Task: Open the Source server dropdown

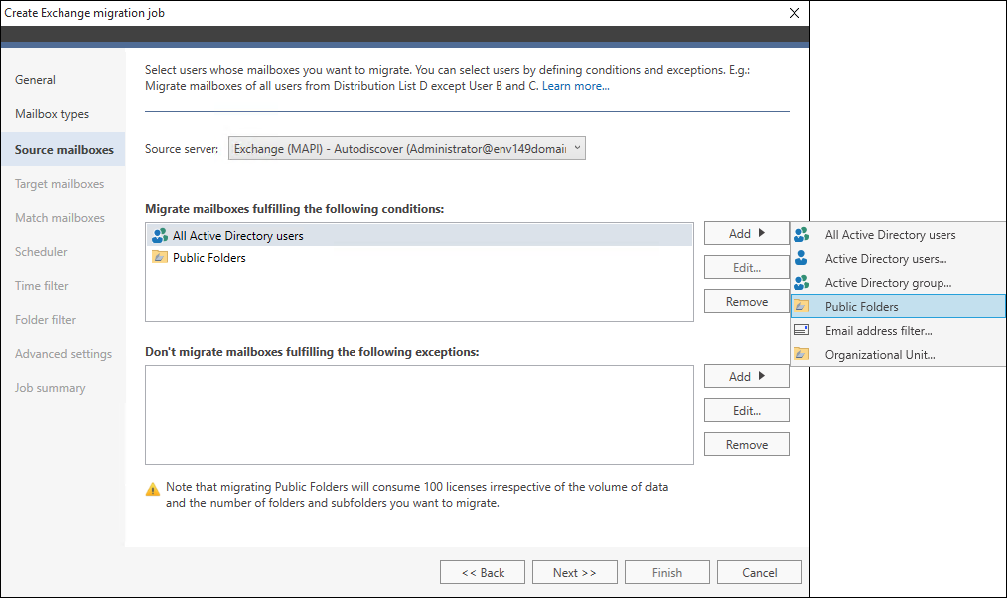Action: pyautogui.click(x=407, y=148)
